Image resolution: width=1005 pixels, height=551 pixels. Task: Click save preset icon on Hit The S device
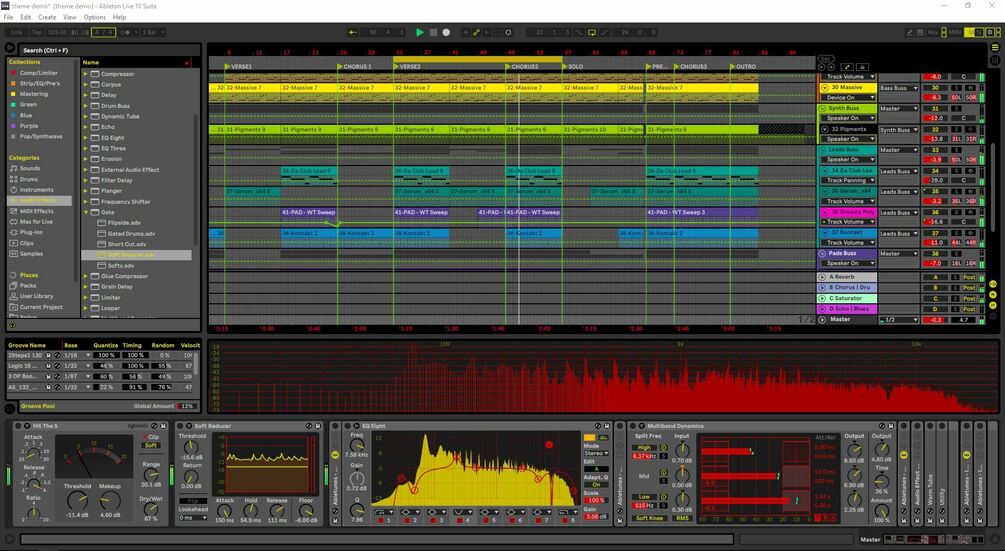click(163, 425)
